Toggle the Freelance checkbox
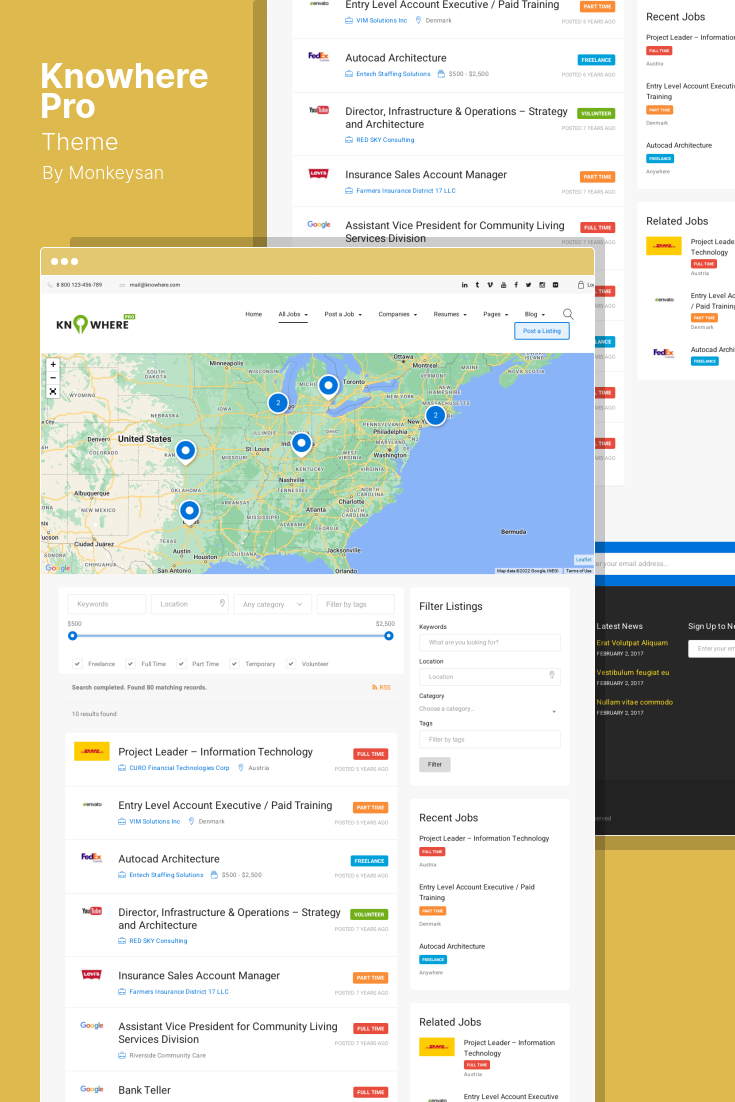The height and width of the screenshot is (1102, 735). [77, 663]
